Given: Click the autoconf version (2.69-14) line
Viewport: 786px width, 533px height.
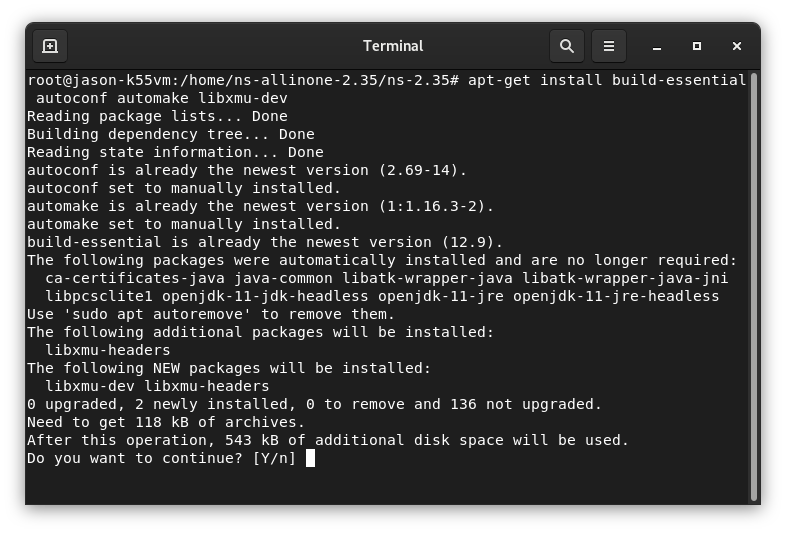Looking at the screenshot, I should [247, 170].
